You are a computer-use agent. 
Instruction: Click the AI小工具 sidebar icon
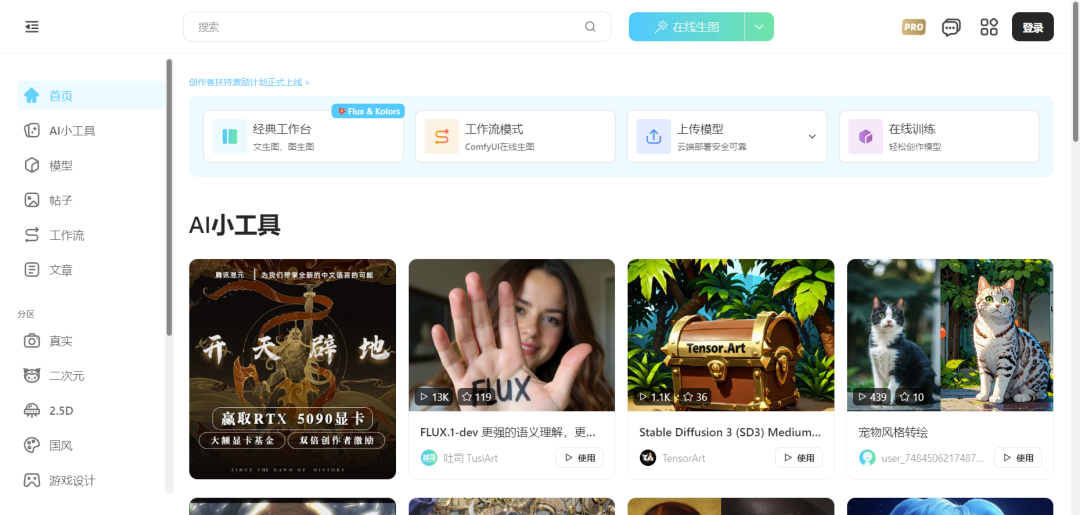click(32, 130)
